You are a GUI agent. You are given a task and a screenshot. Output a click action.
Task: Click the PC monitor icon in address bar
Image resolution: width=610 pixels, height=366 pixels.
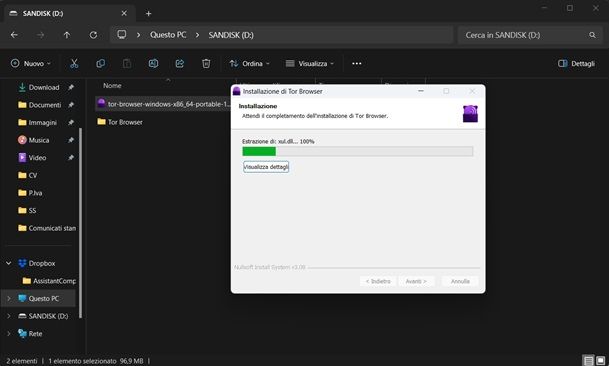click(x=122, y=35)
